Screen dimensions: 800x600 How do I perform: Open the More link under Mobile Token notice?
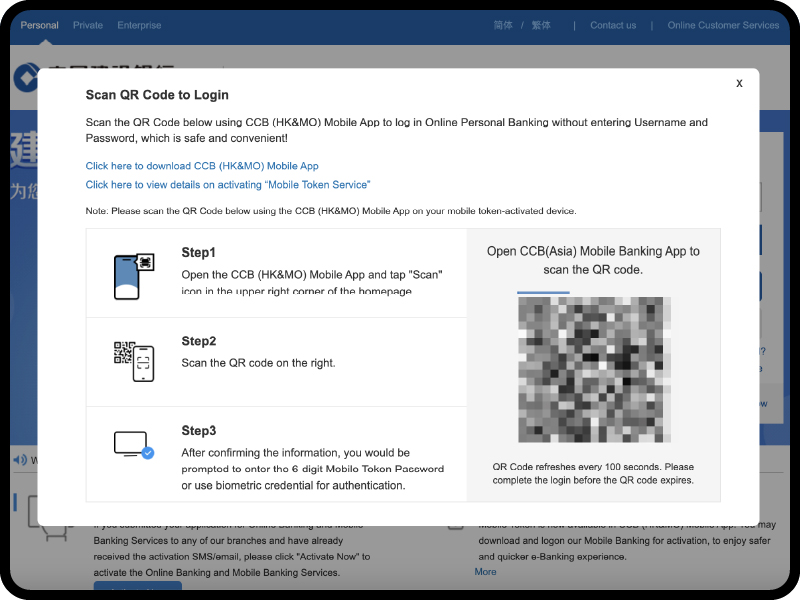[x=485, y=572]
